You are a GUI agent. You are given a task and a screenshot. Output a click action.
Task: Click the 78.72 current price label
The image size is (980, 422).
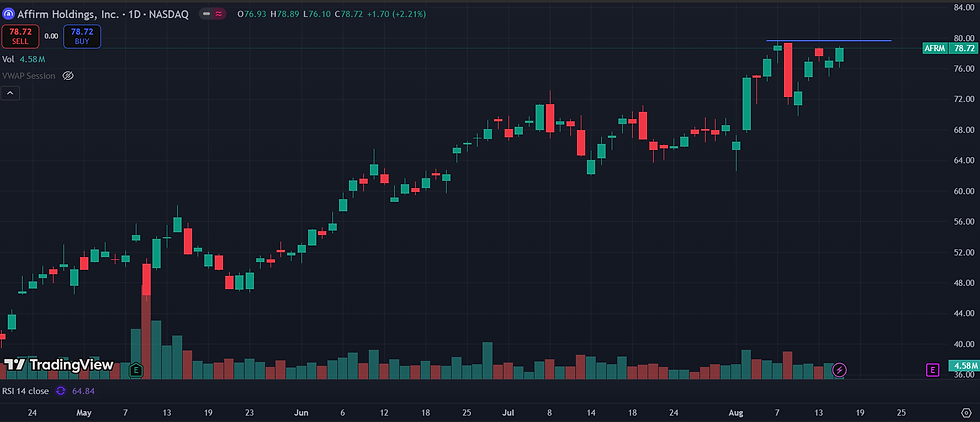(964, 48)
